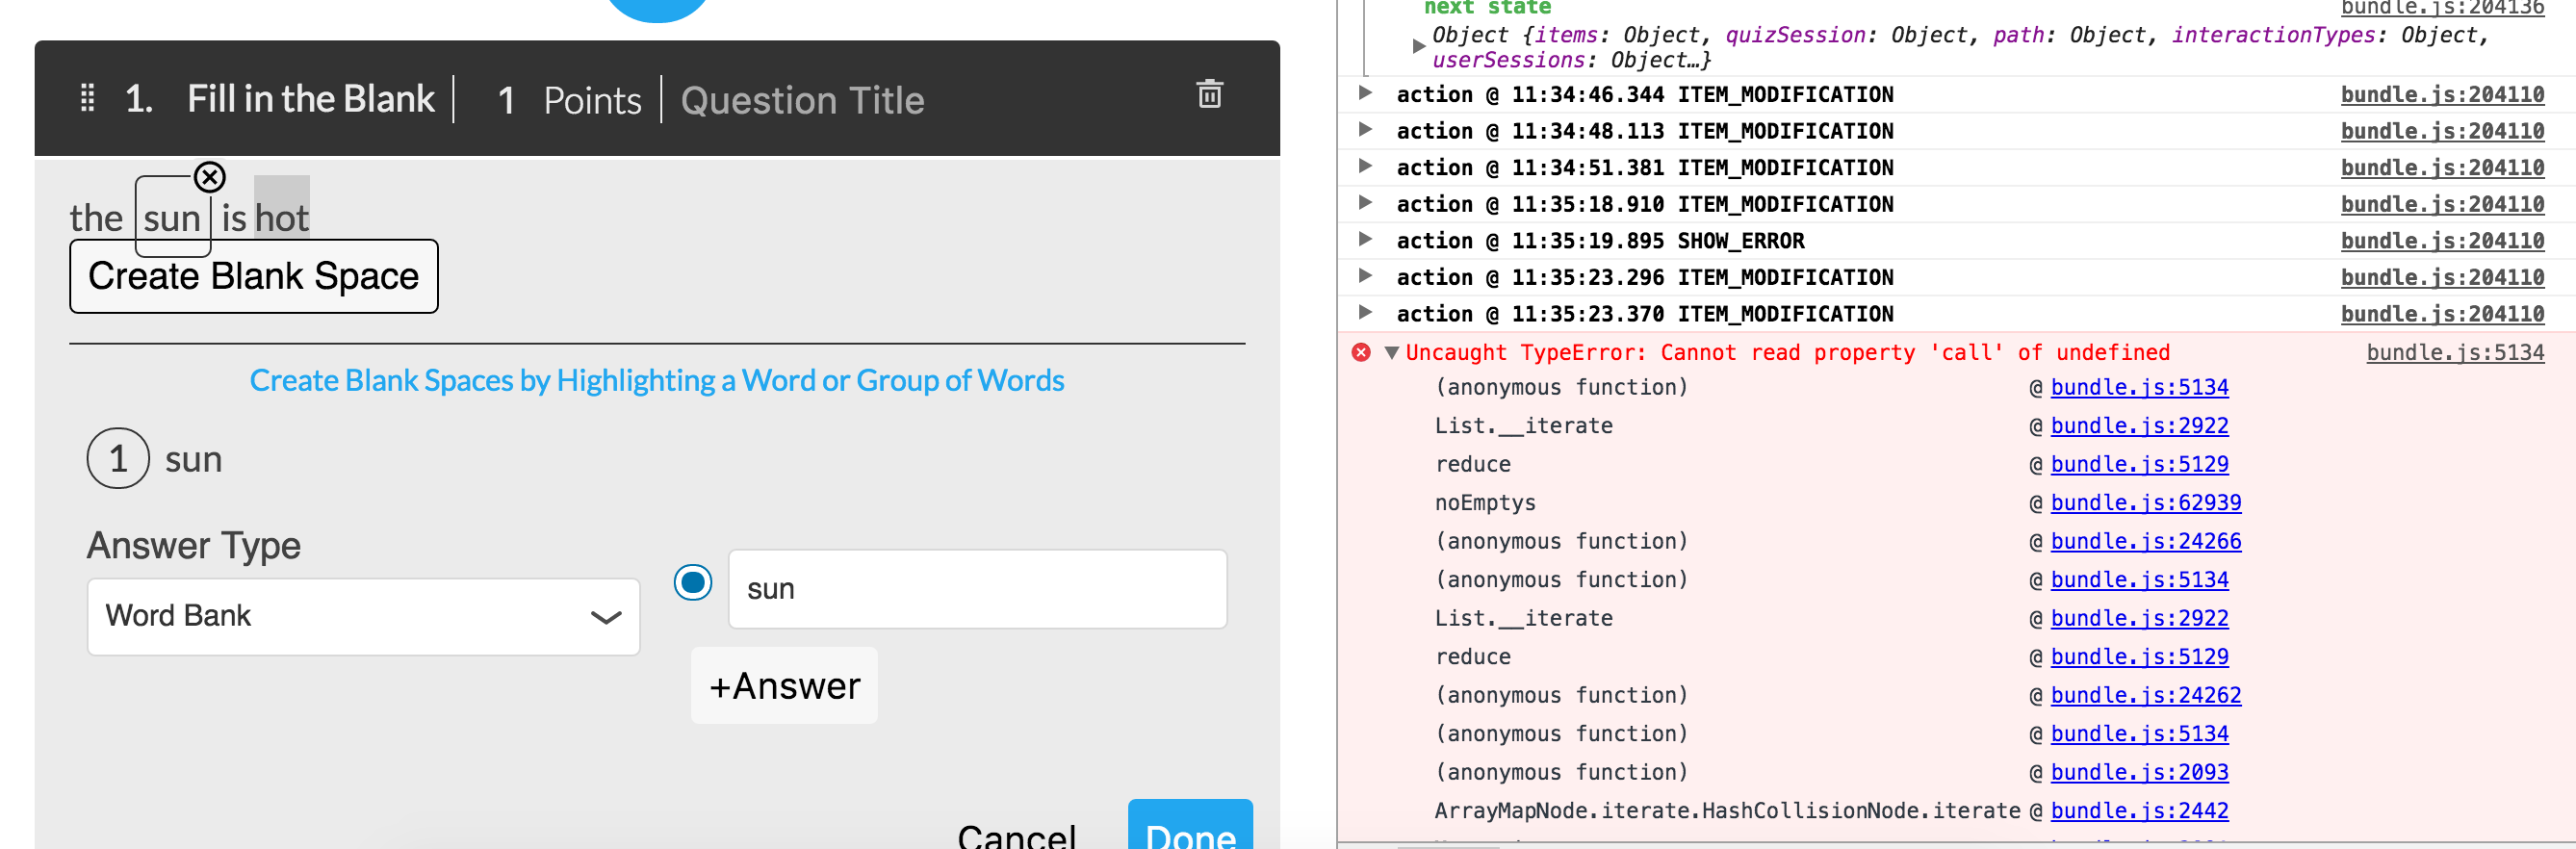Edit the points value field
The width and height of the screenshot is (2576, 849).
click(x=506, y=100)
